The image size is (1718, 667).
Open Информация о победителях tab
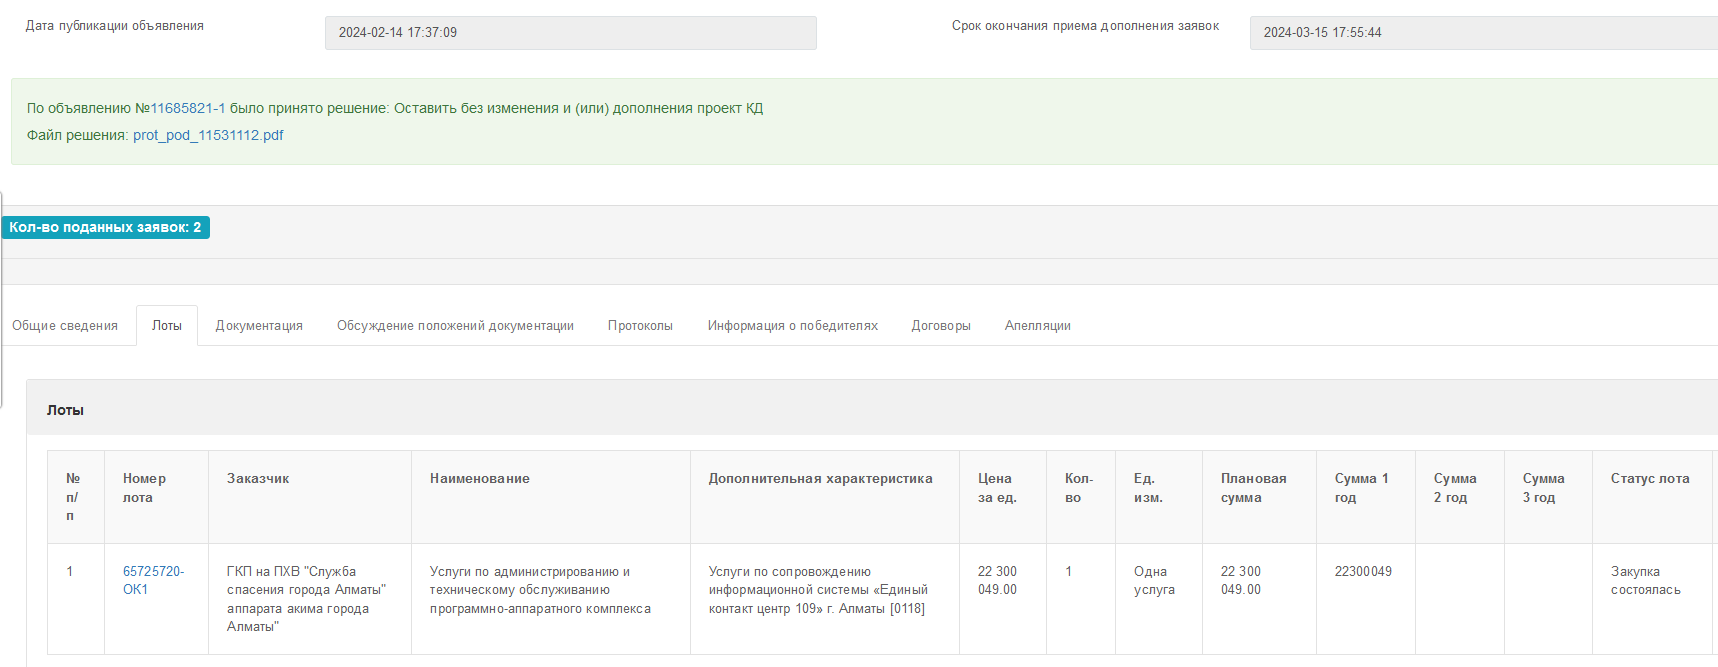pos(792,326)
